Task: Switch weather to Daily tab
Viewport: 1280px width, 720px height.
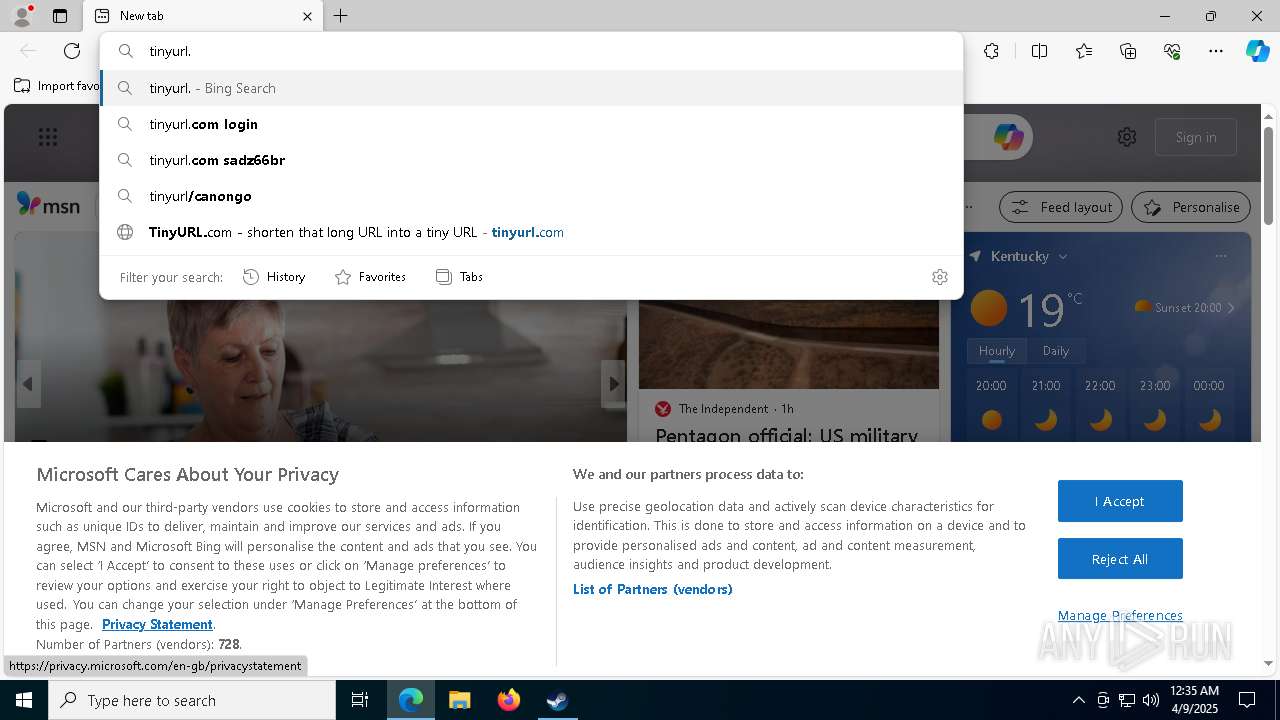Action: click(x=1056, y=351)
